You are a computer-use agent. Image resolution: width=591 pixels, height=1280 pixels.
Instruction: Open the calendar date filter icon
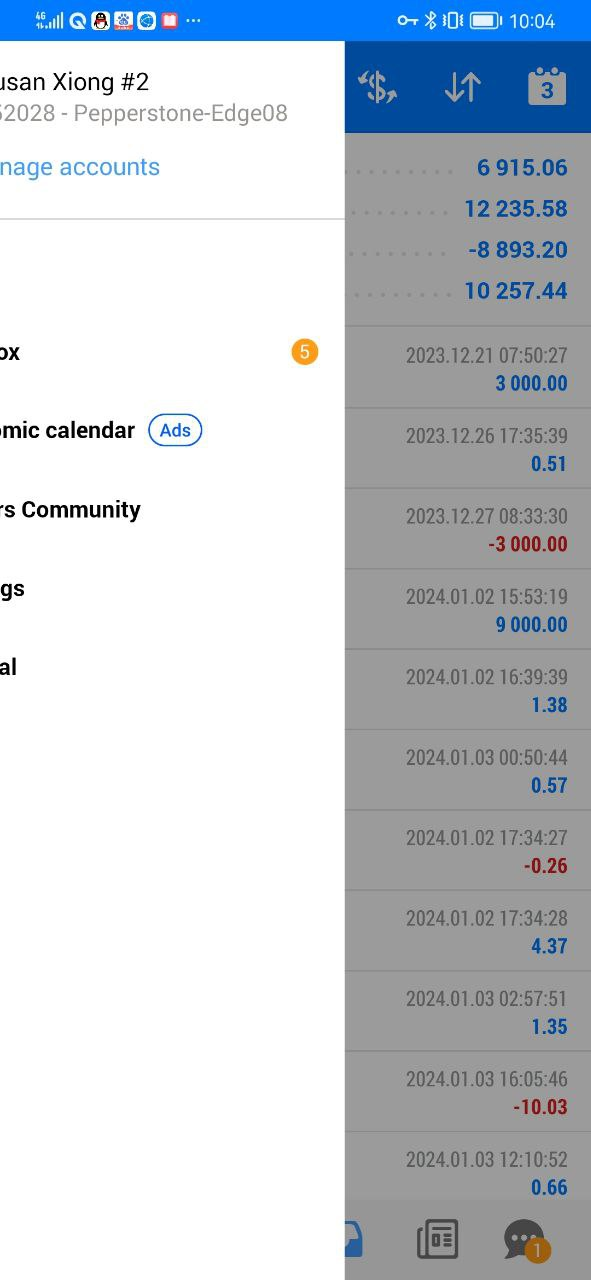(547, 87)
